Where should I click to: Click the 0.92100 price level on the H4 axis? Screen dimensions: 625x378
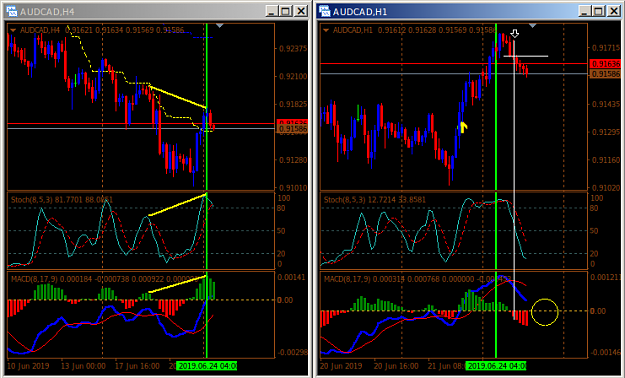pos(293,77)
